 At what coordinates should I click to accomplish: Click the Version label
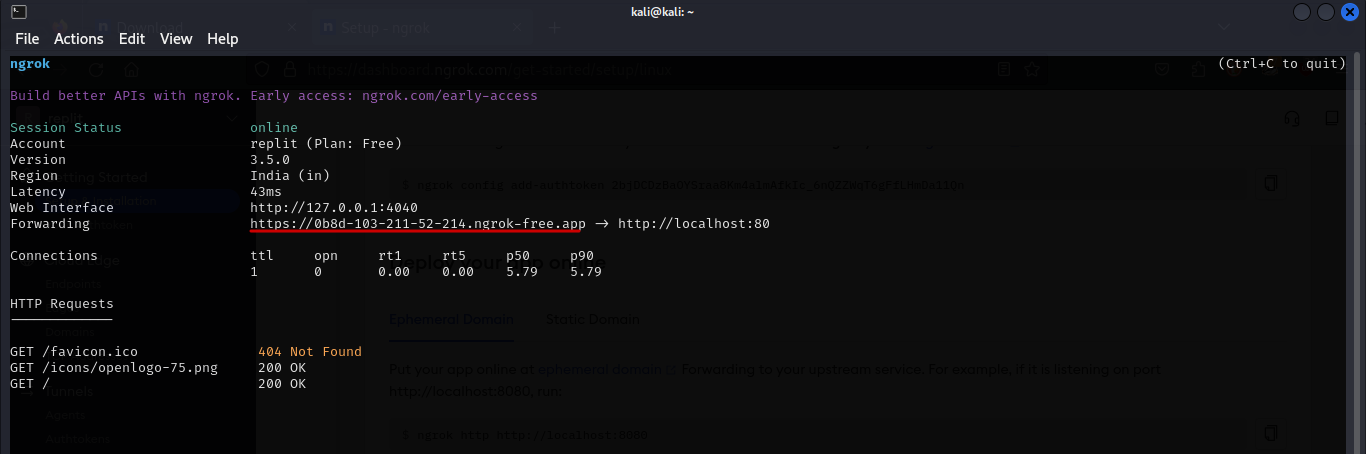[38, 160]
